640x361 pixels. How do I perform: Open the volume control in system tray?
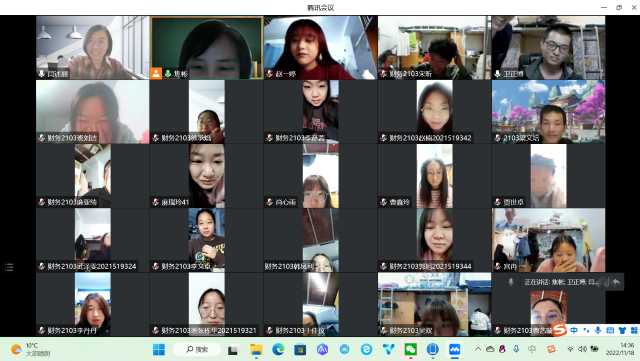(582, 349)
